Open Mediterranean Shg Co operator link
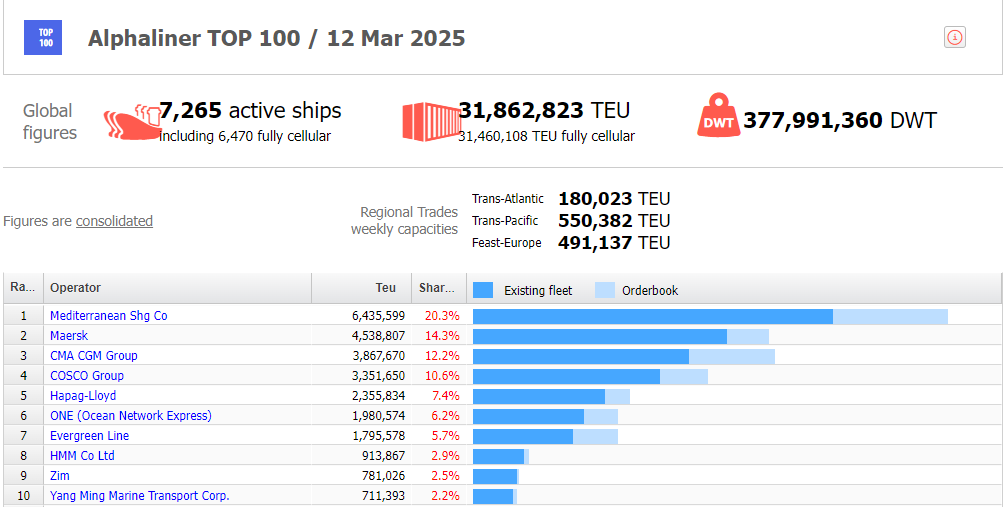The image size is (1007, 507). click(x=109, y=316)
